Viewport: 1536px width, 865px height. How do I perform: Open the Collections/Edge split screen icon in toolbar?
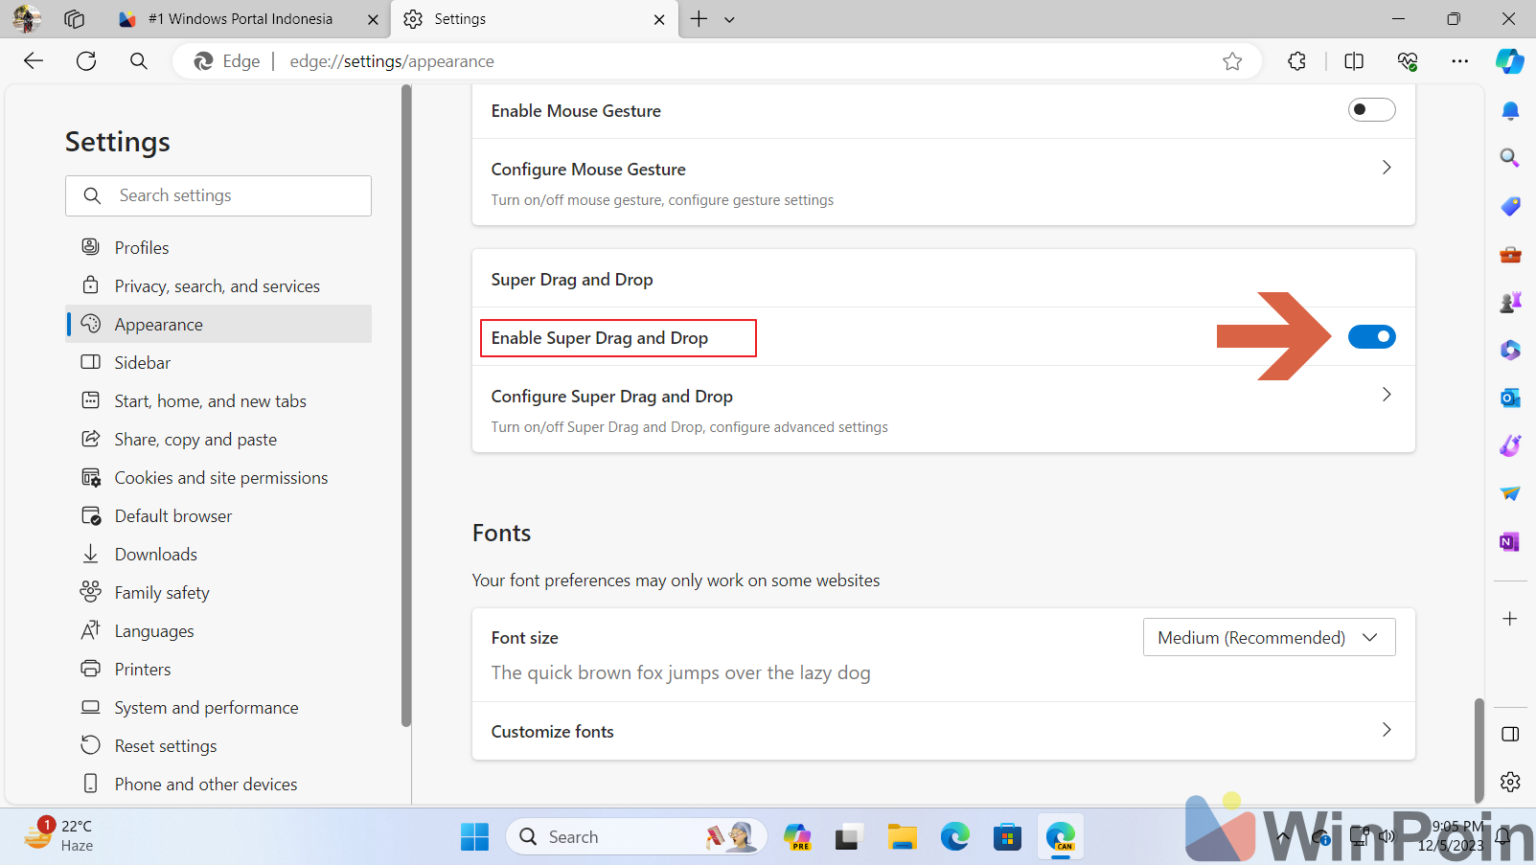click(1353, 61)
